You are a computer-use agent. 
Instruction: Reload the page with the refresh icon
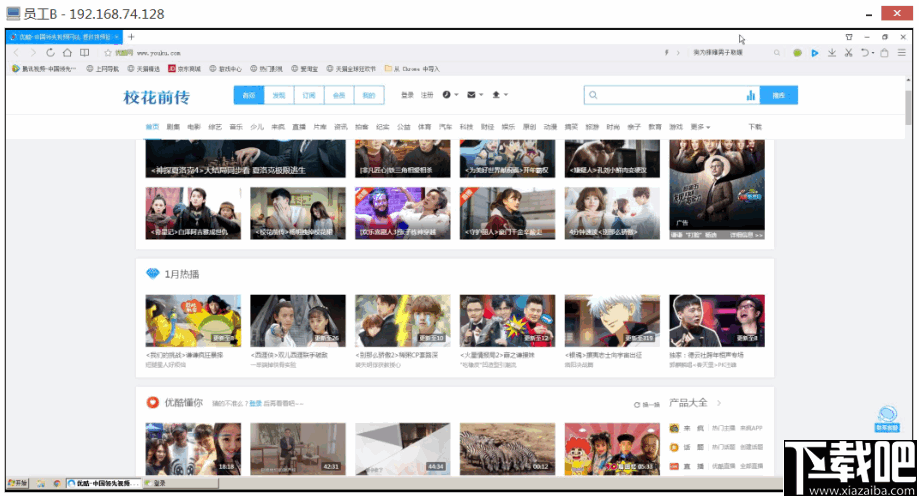50,53
